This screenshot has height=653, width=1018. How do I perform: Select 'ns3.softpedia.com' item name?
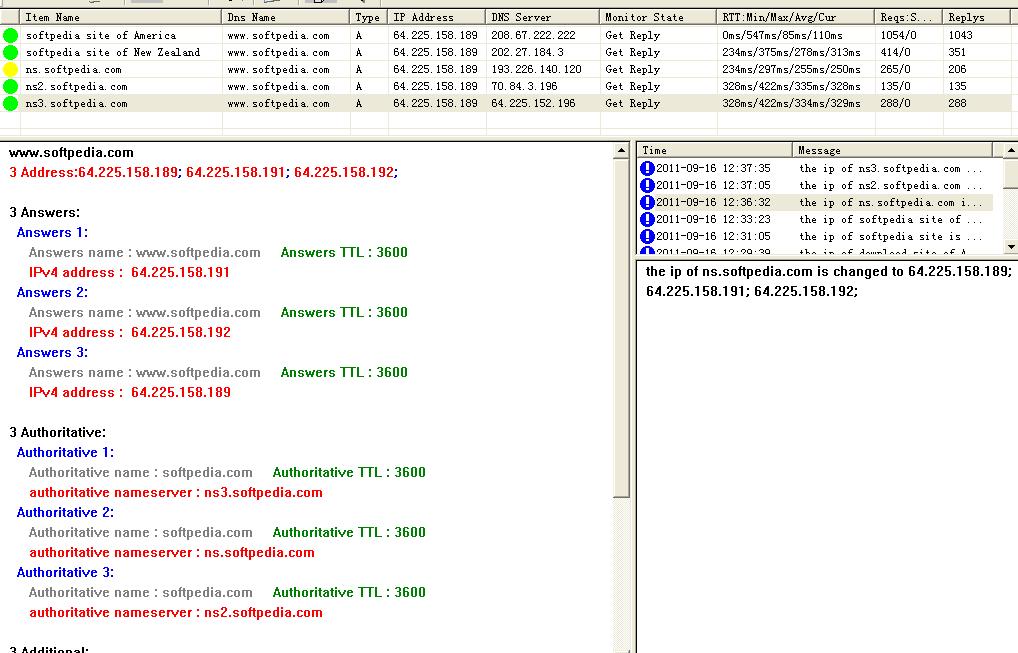[77, 103]
